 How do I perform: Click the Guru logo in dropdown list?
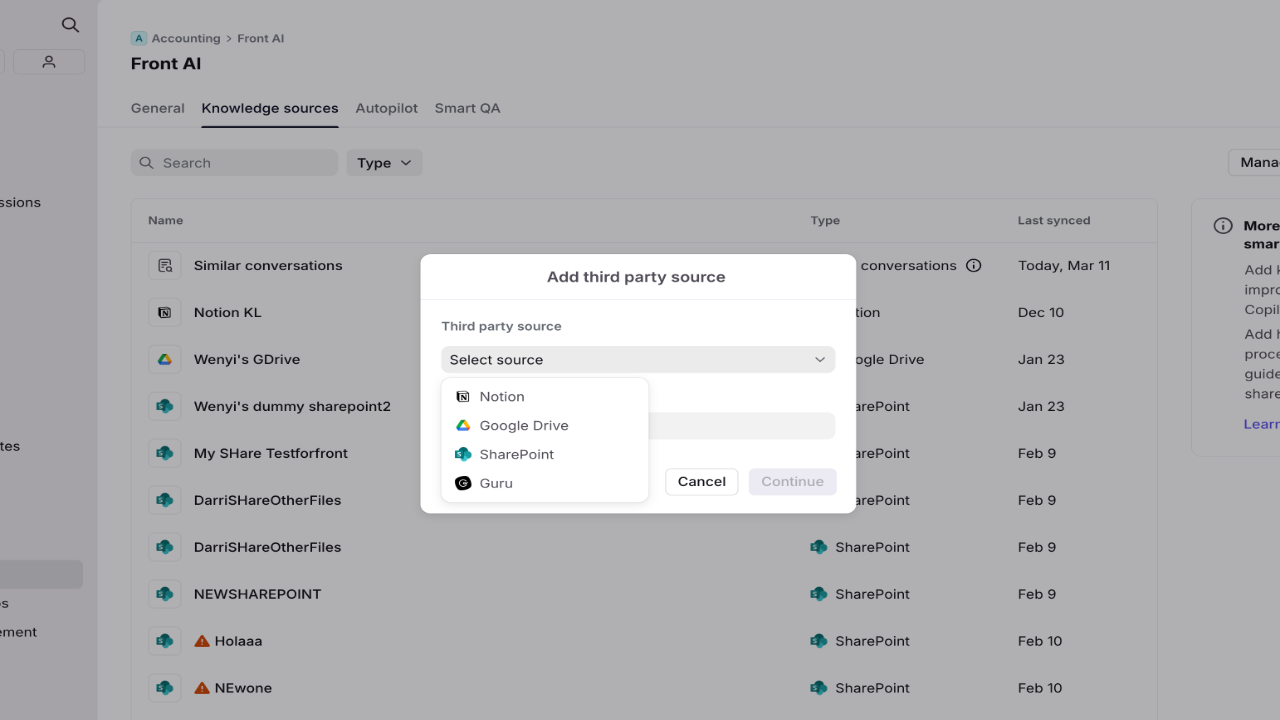(463, 483)
